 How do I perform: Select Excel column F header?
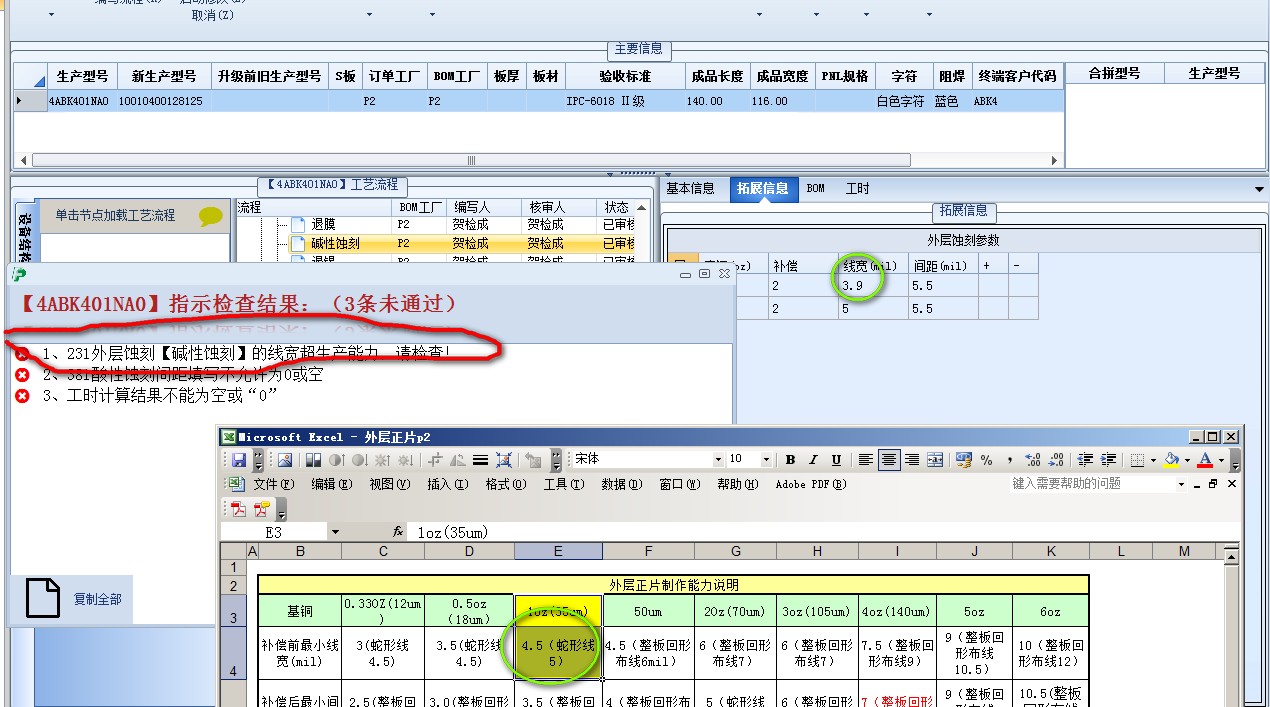click(648, 551)
